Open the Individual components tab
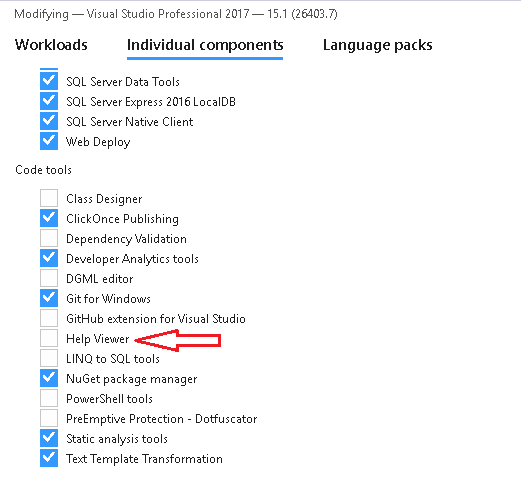The image size is (521, 481). pyautogui.click(x=205, y=45)
